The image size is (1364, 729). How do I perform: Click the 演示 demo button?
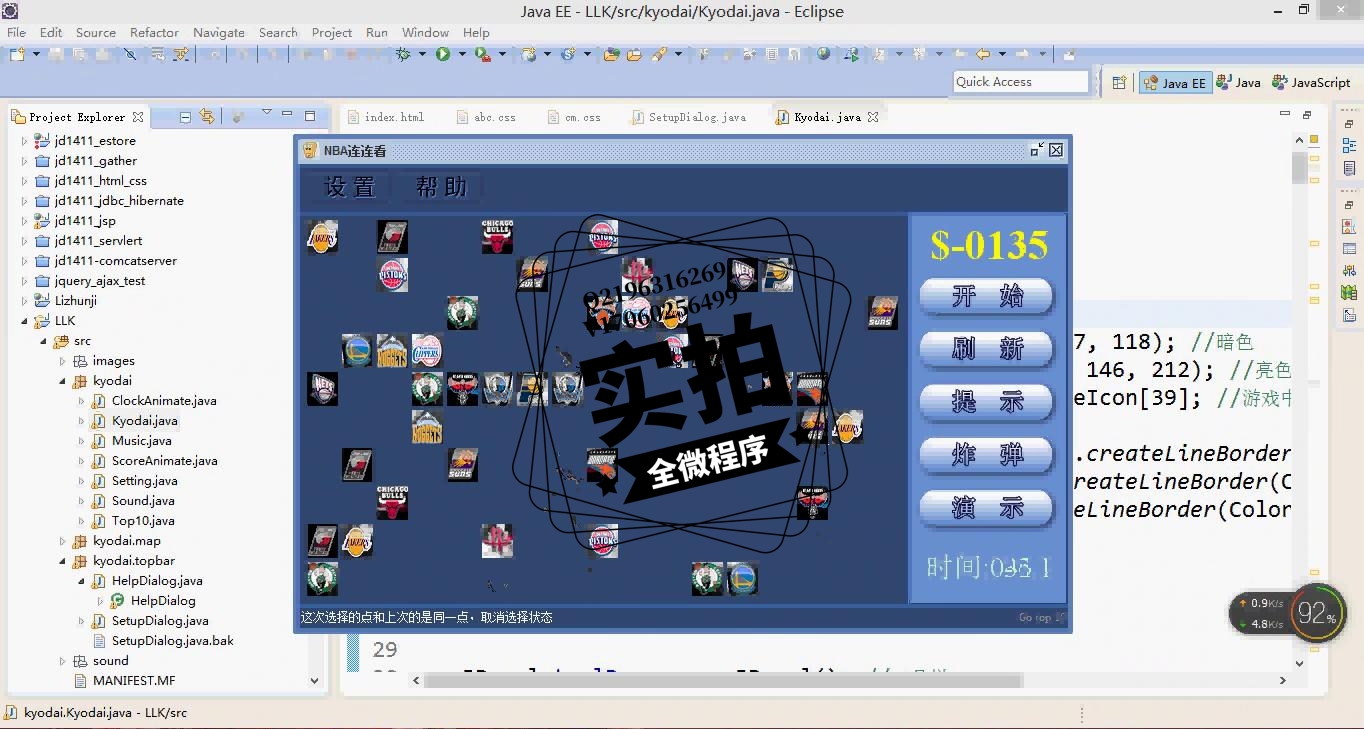pos(987,508)
